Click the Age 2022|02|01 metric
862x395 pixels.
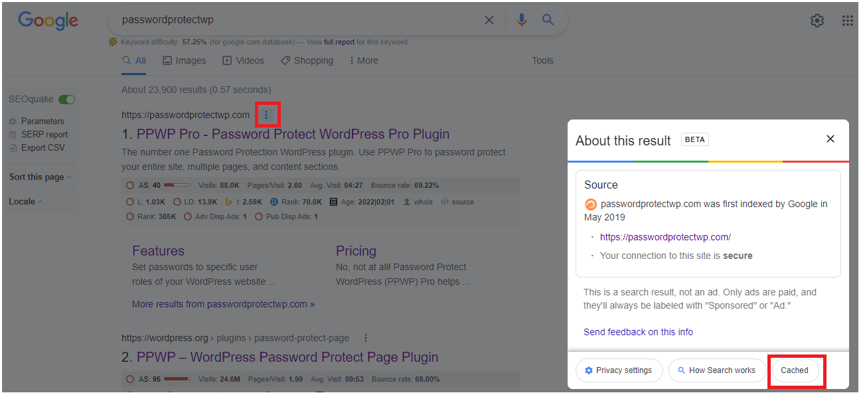tap(362, 202)
